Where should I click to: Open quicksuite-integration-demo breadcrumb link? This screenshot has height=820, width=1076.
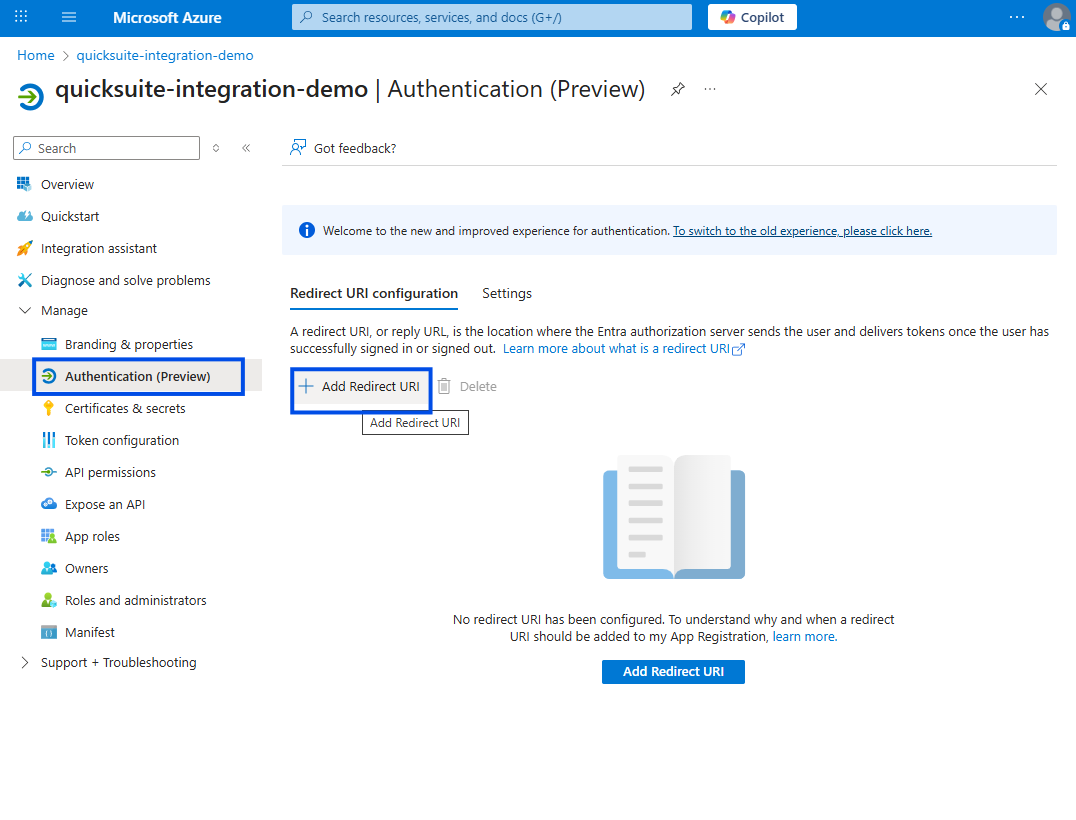click(165, 56)
